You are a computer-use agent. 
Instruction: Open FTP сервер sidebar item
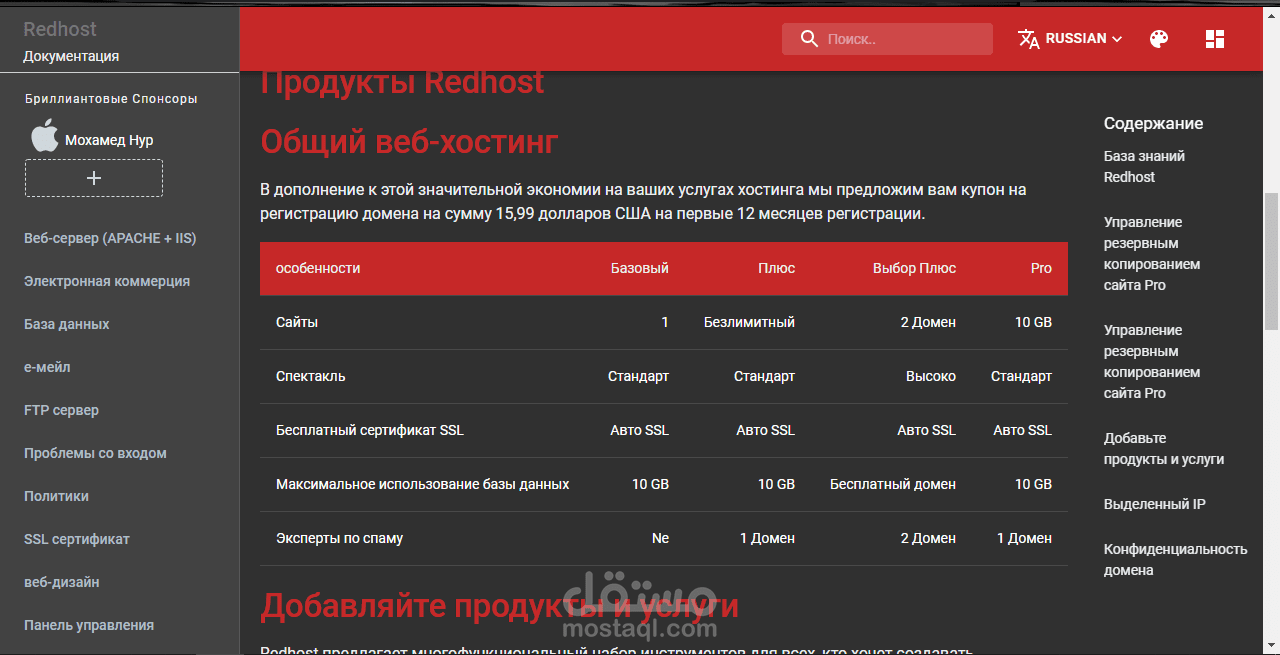coord(61,410)
